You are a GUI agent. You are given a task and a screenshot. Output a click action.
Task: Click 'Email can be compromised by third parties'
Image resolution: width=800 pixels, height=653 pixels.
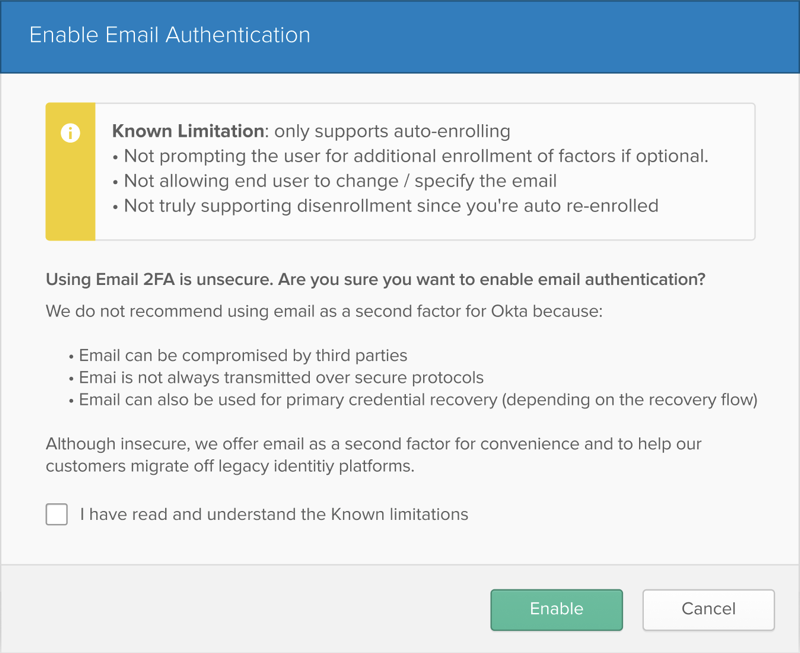click(x=238, y=355)
